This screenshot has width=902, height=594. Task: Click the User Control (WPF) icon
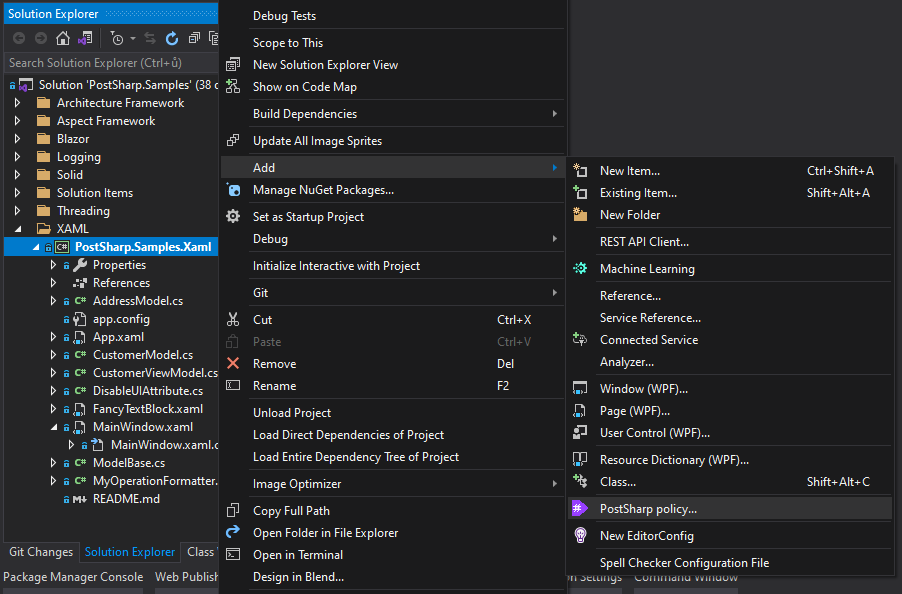(x=580, y=432)
